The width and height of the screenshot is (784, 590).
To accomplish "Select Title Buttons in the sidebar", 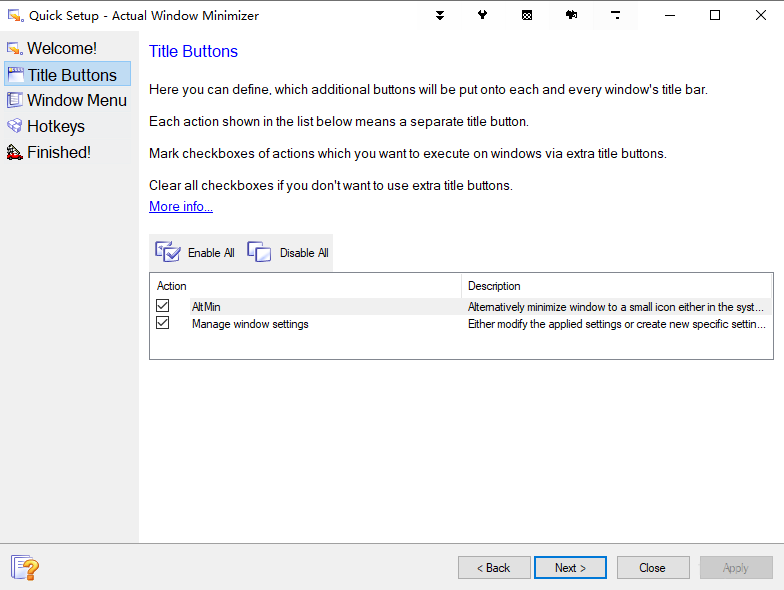I will pyautogui.click(x=71, y=75).
